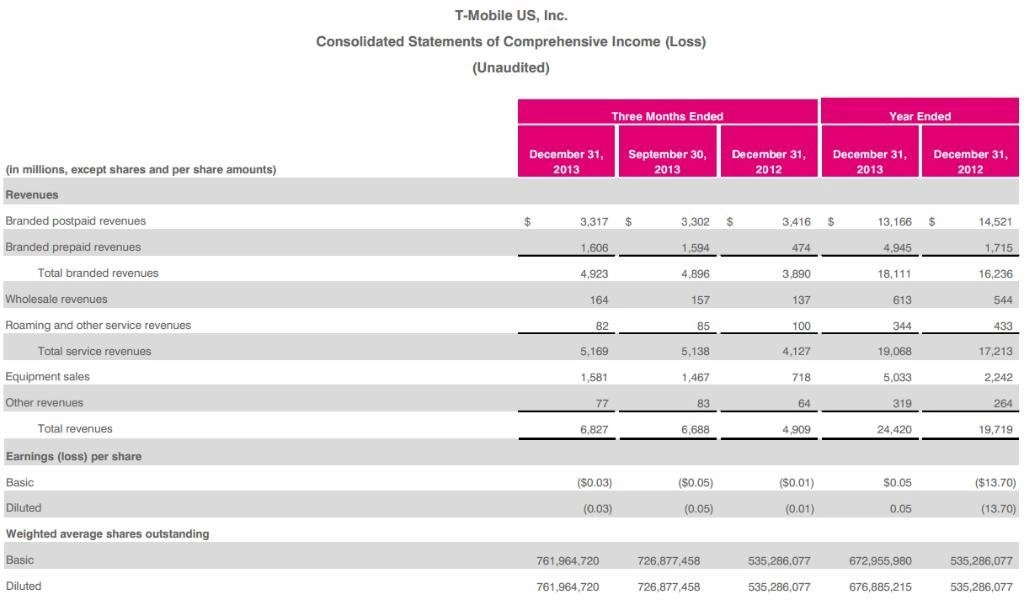Select the "Roaming and other service revenues" label
Image resolution: width=1024 pixels, height=605 pixels.
pyautogui.click(x=98, y=325)
